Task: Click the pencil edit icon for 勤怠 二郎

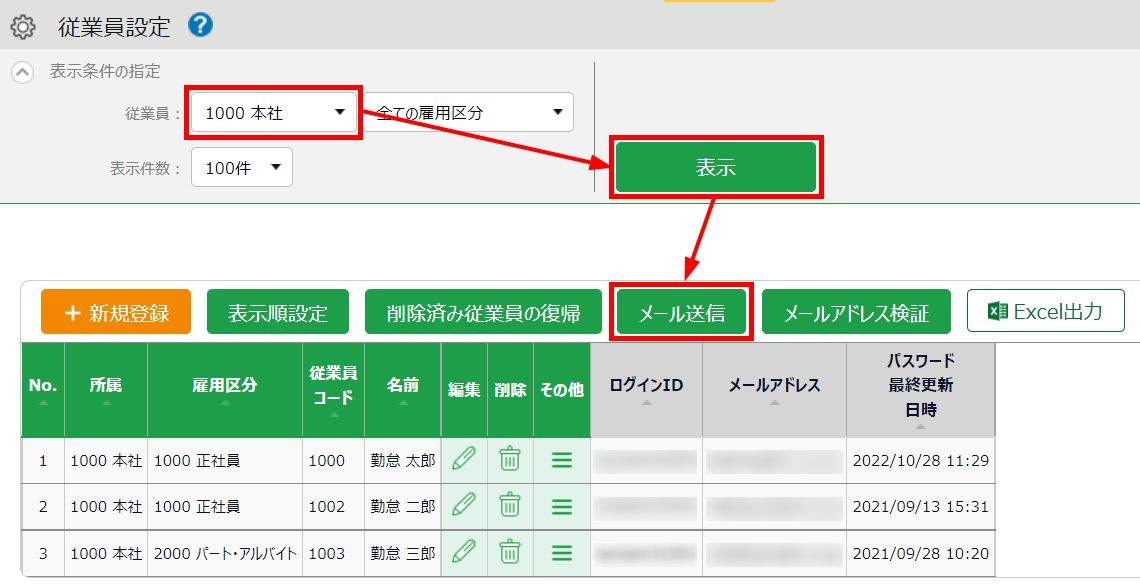Action: [464, 506]
